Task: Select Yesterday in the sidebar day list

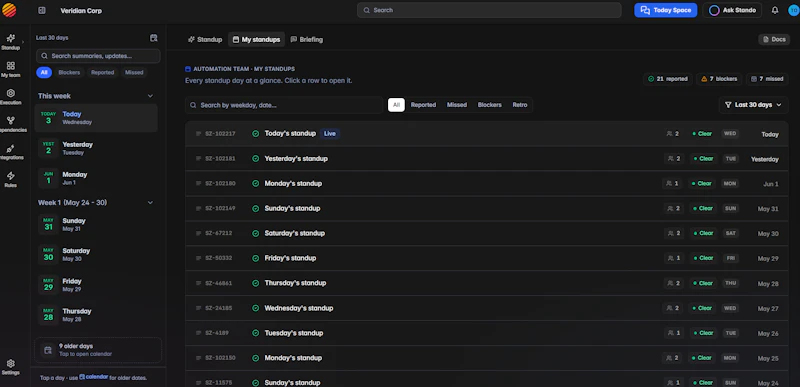Action: point(96,148)
